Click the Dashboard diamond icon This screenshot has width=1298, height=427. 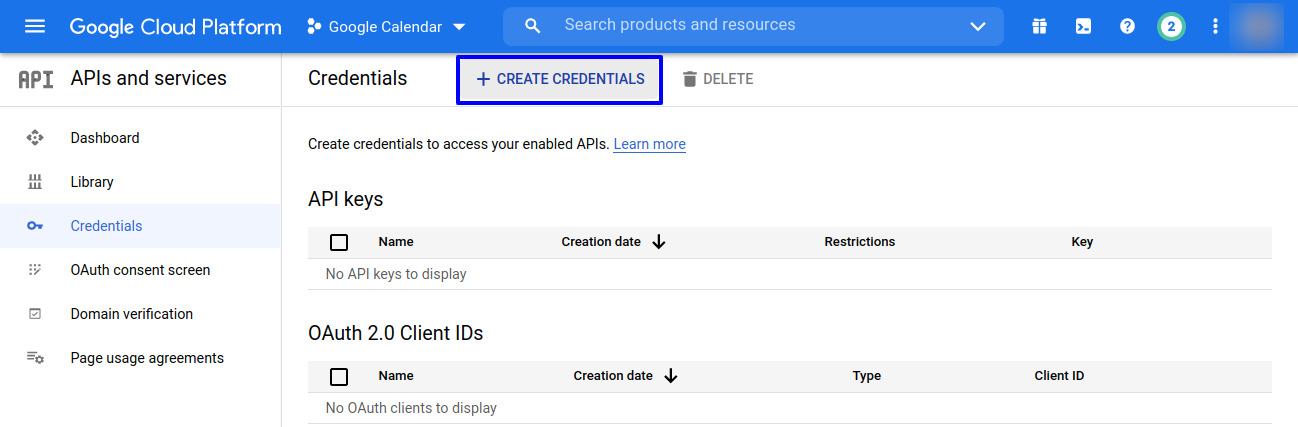tap(35, 138)
